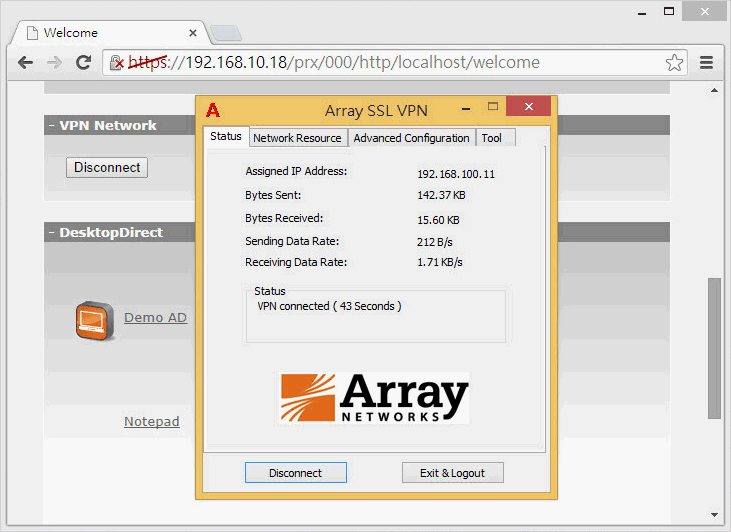
Task: Click the Bytes Sent value 142.37 KB
Action: [441, 195]
